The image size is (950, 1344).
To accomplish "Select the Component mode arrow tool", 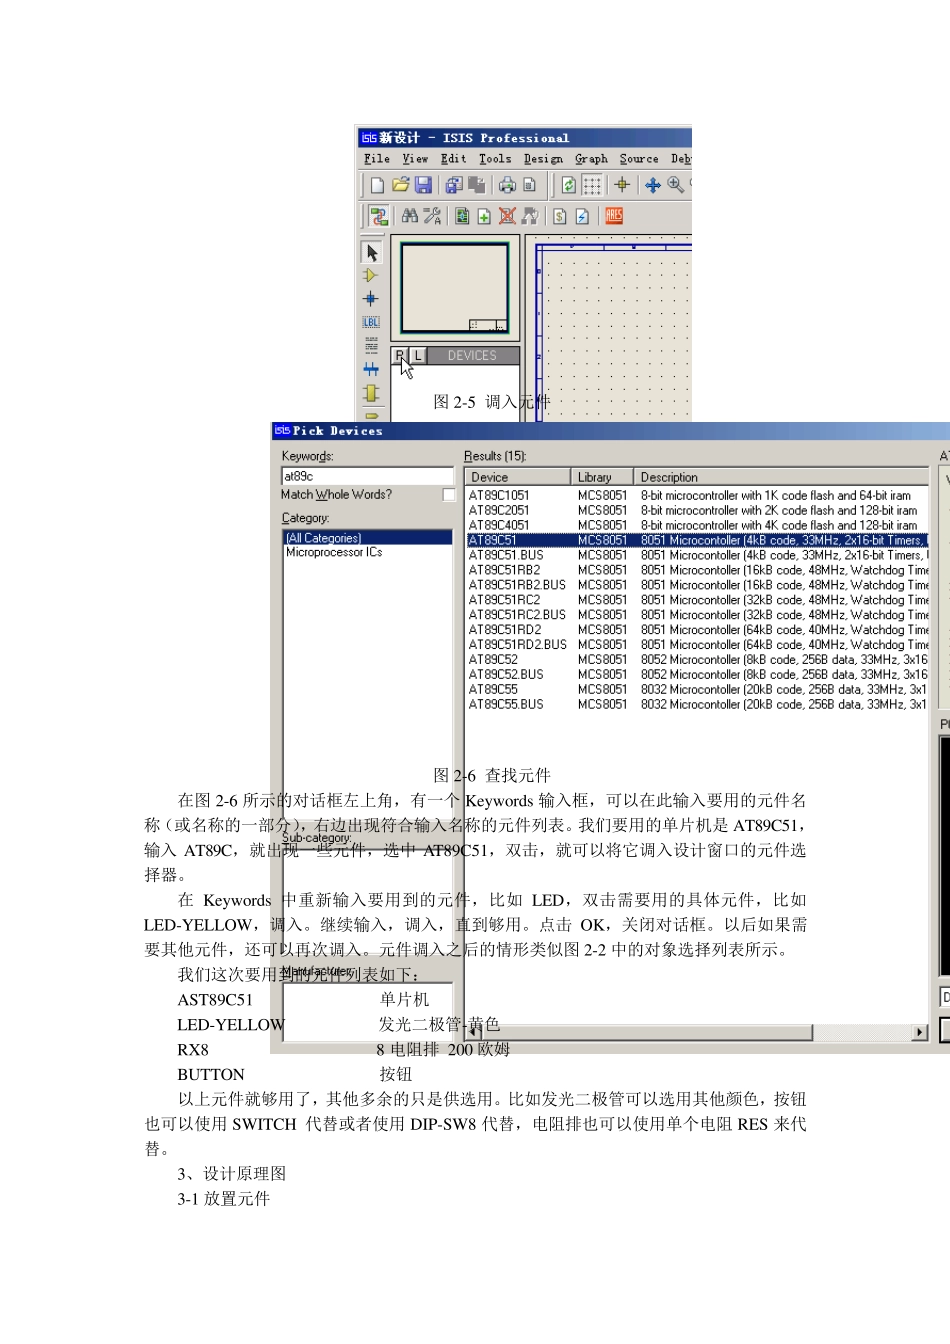I will coord(371,252).
